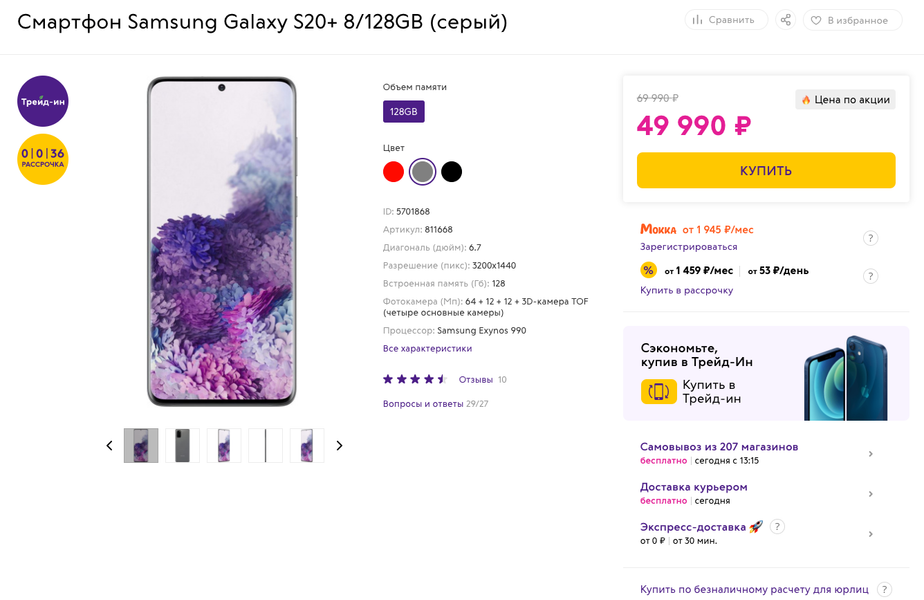Click the help icon next to Экспресс-доставка
Screen dimensions: 924x600
point(778,527)
